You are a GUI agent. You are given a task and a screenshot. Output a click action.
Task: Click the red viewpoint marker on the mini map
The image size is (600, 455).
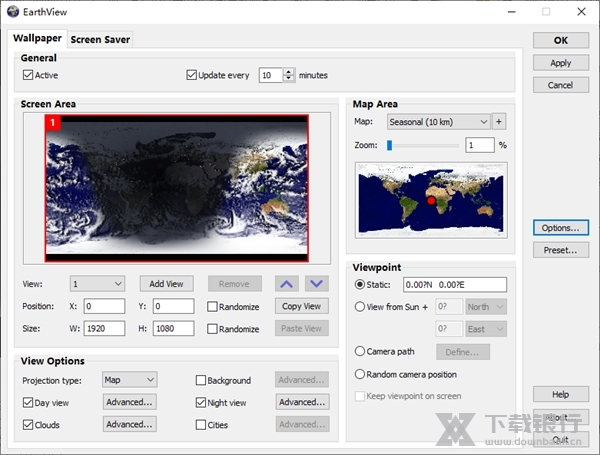431,200
